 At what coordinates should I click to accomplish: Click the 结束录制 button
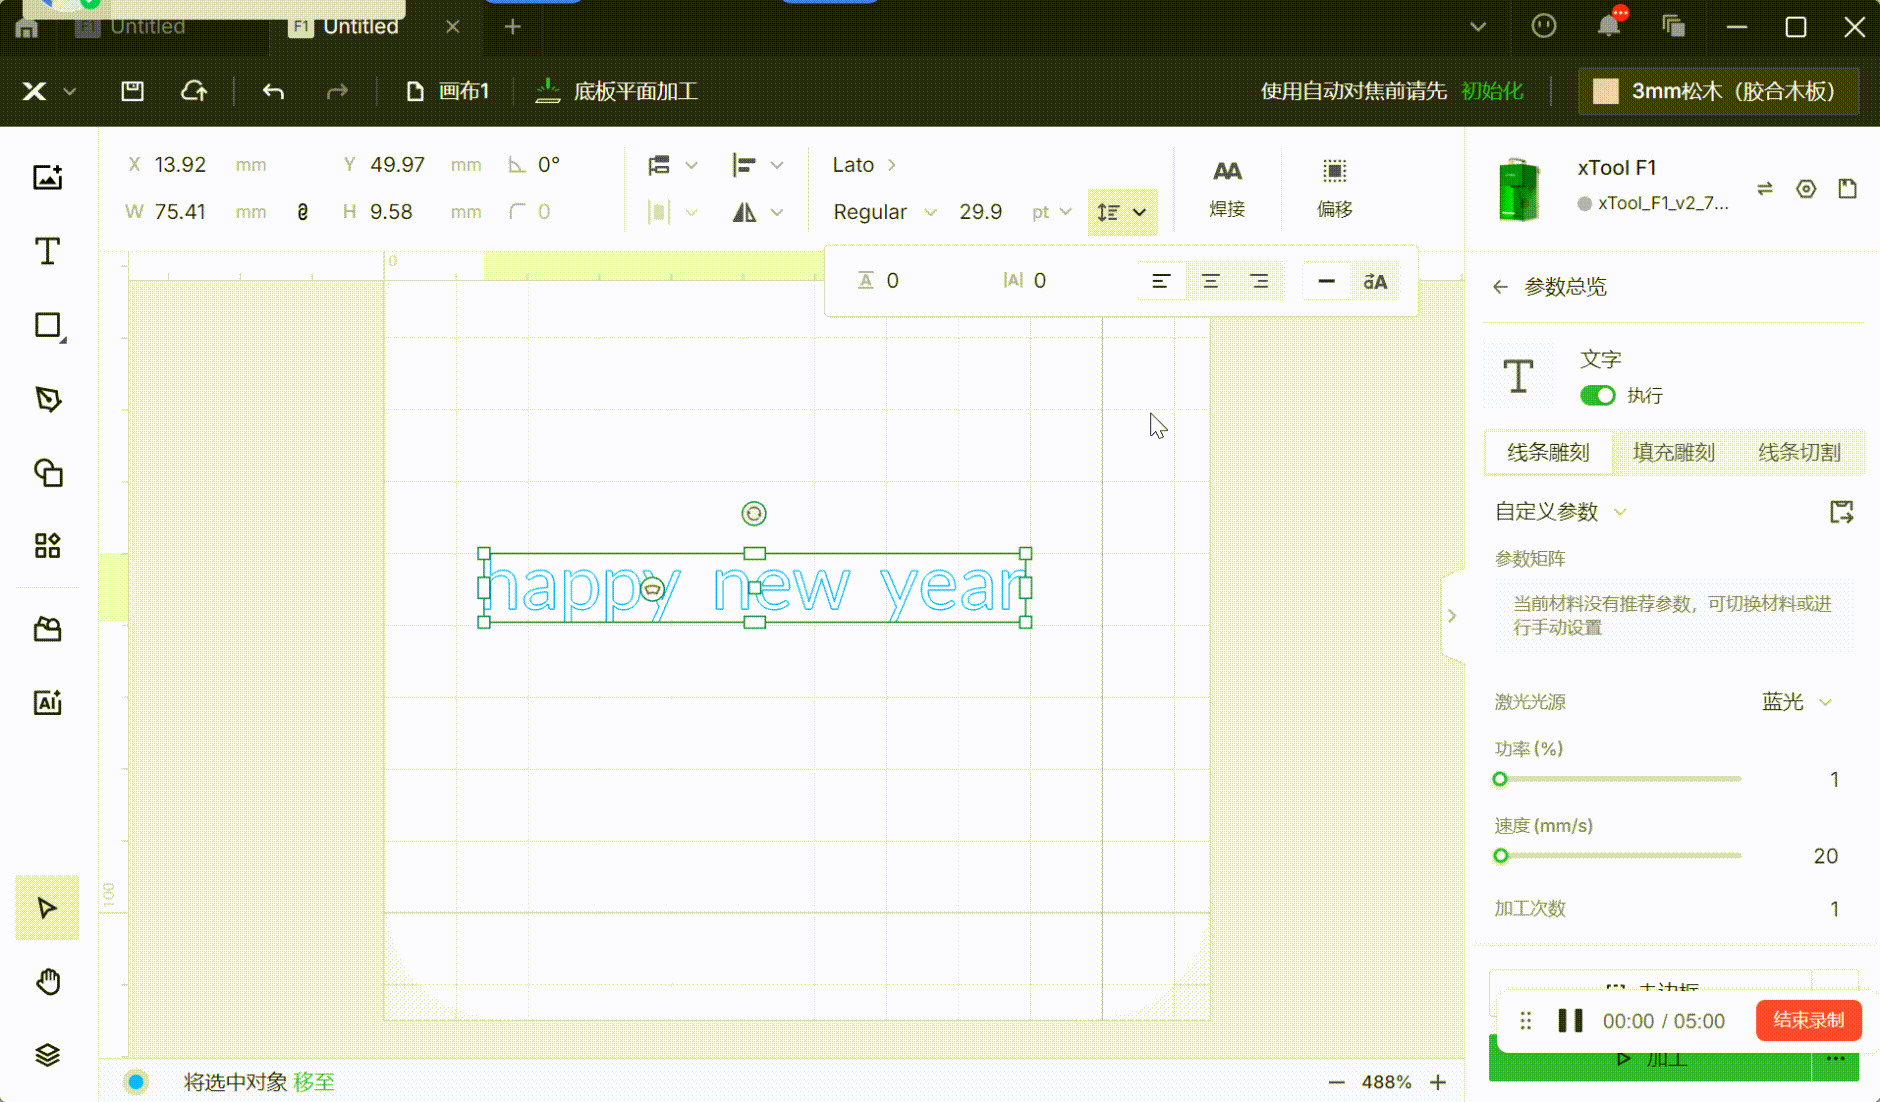(x=1808, y=1020)
